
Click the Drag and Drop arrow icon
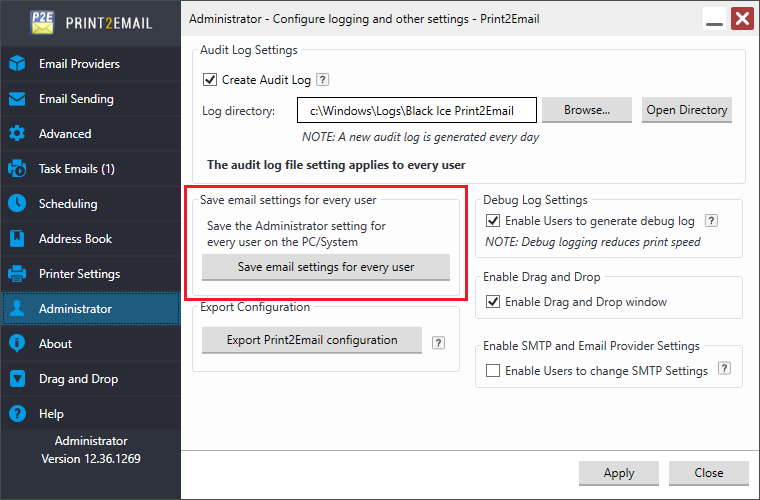point(17,378)
